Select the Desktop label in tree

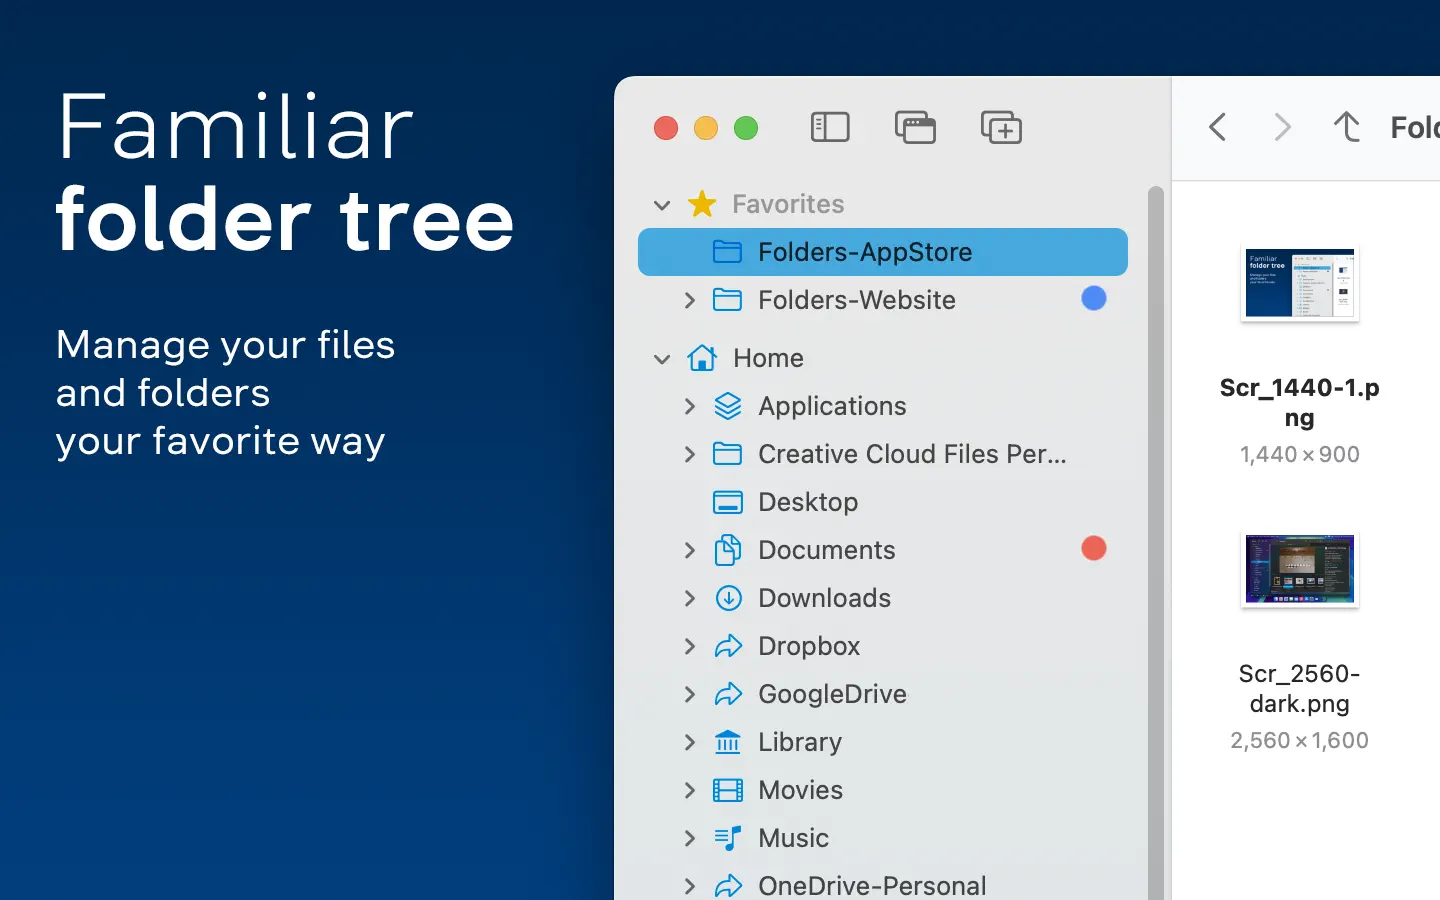(808, 502)
